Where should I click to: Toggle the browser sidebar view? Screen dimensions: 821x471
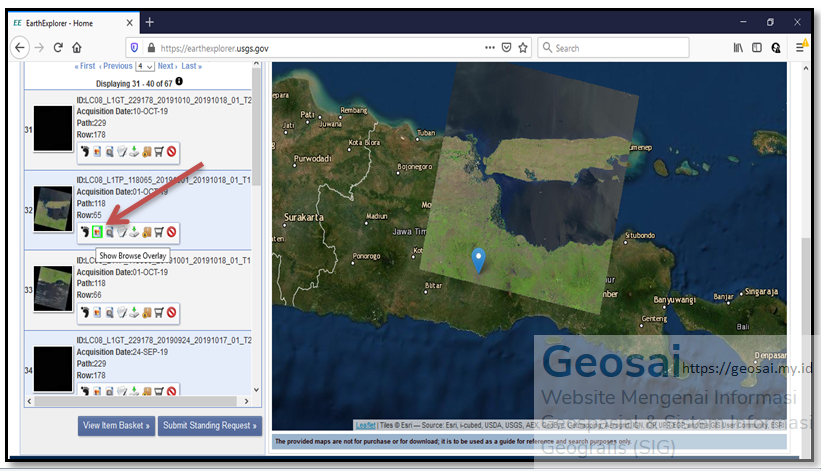coord(757,48)
